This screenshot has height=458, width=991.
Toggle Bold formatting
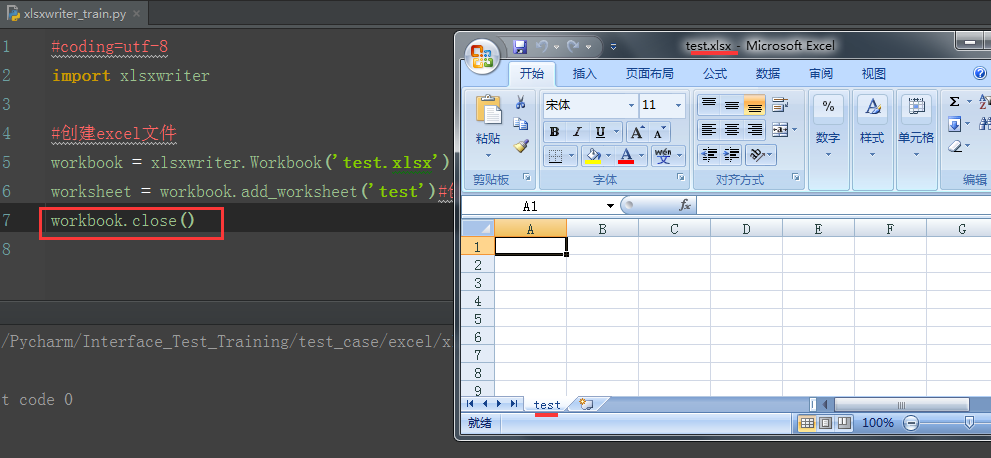tap(554, 132)
